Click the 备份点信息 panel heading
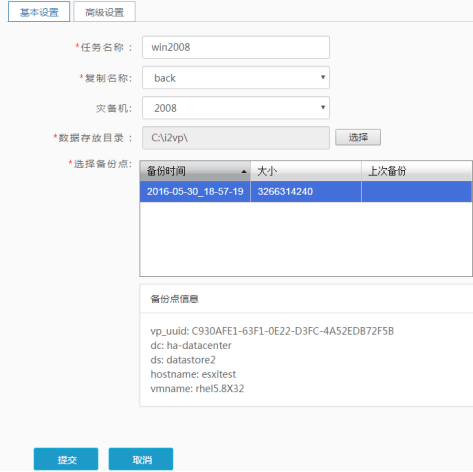The width and height of the screenshot is (473, 472). [x=174, y=299]
